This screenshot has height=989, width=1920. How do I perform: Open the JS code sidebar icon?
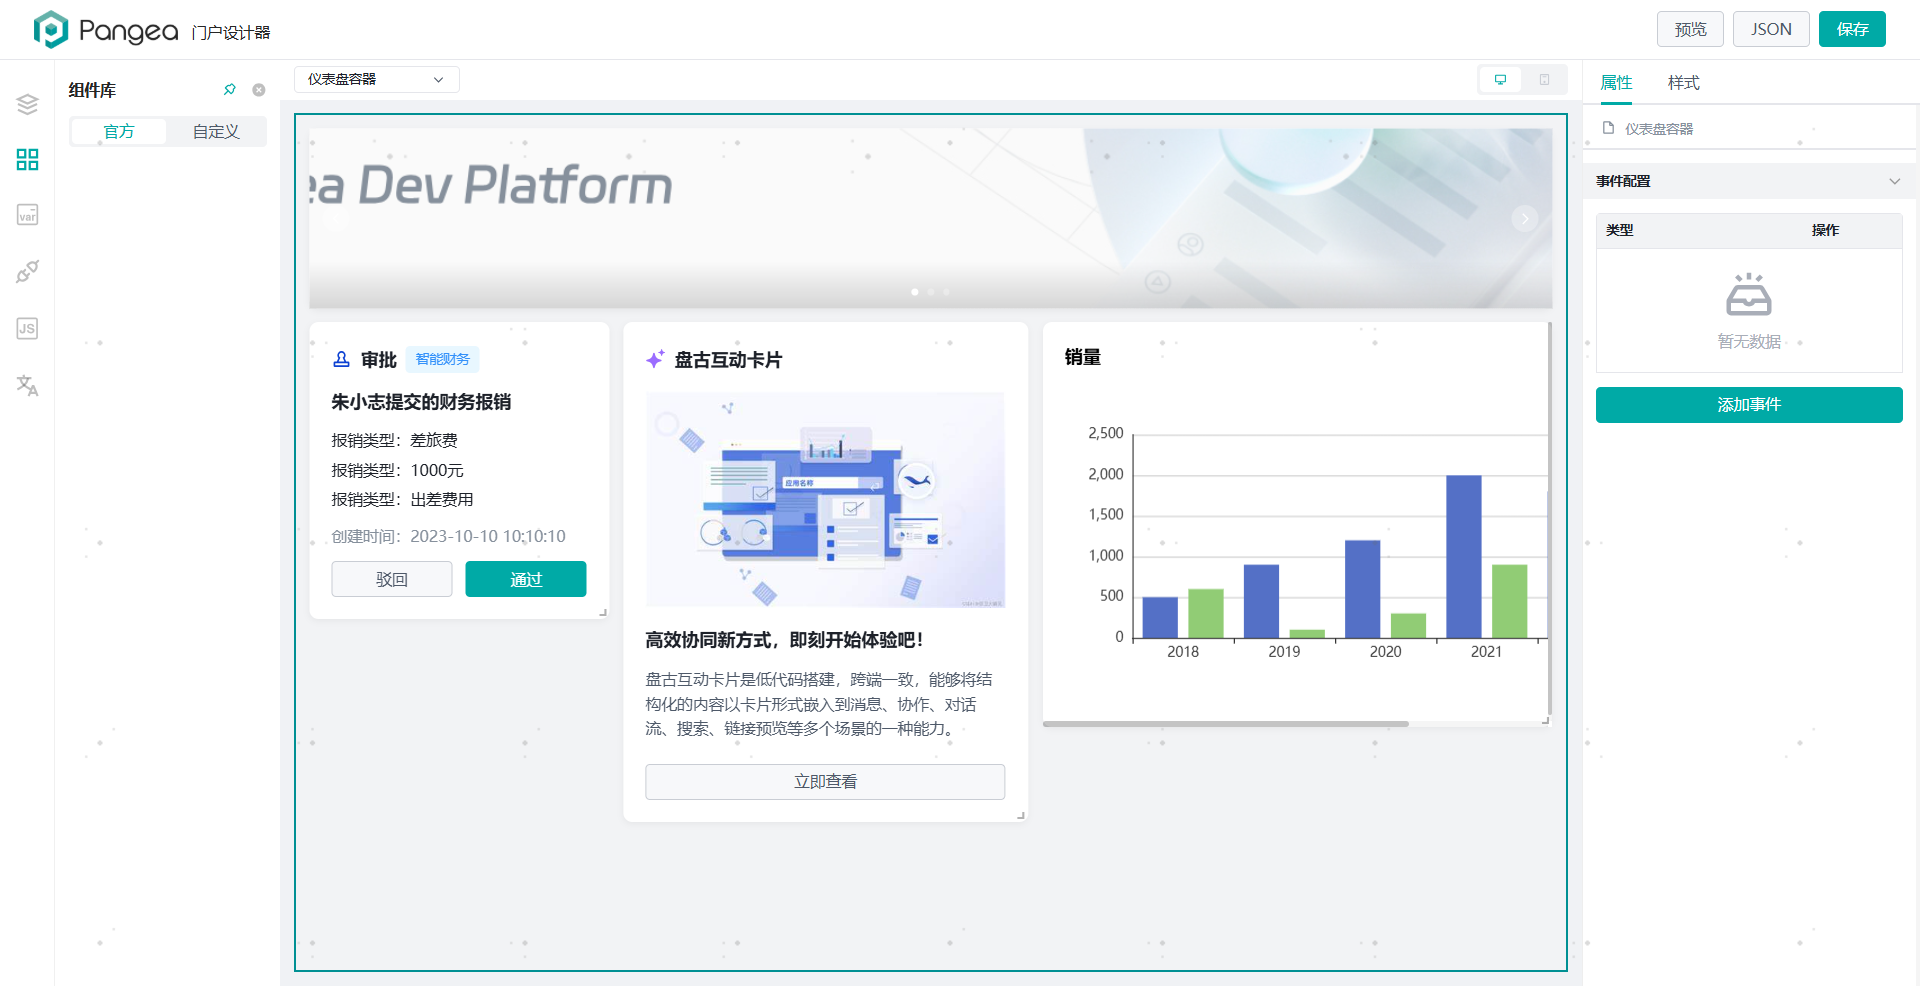click(x=27, y=328)
